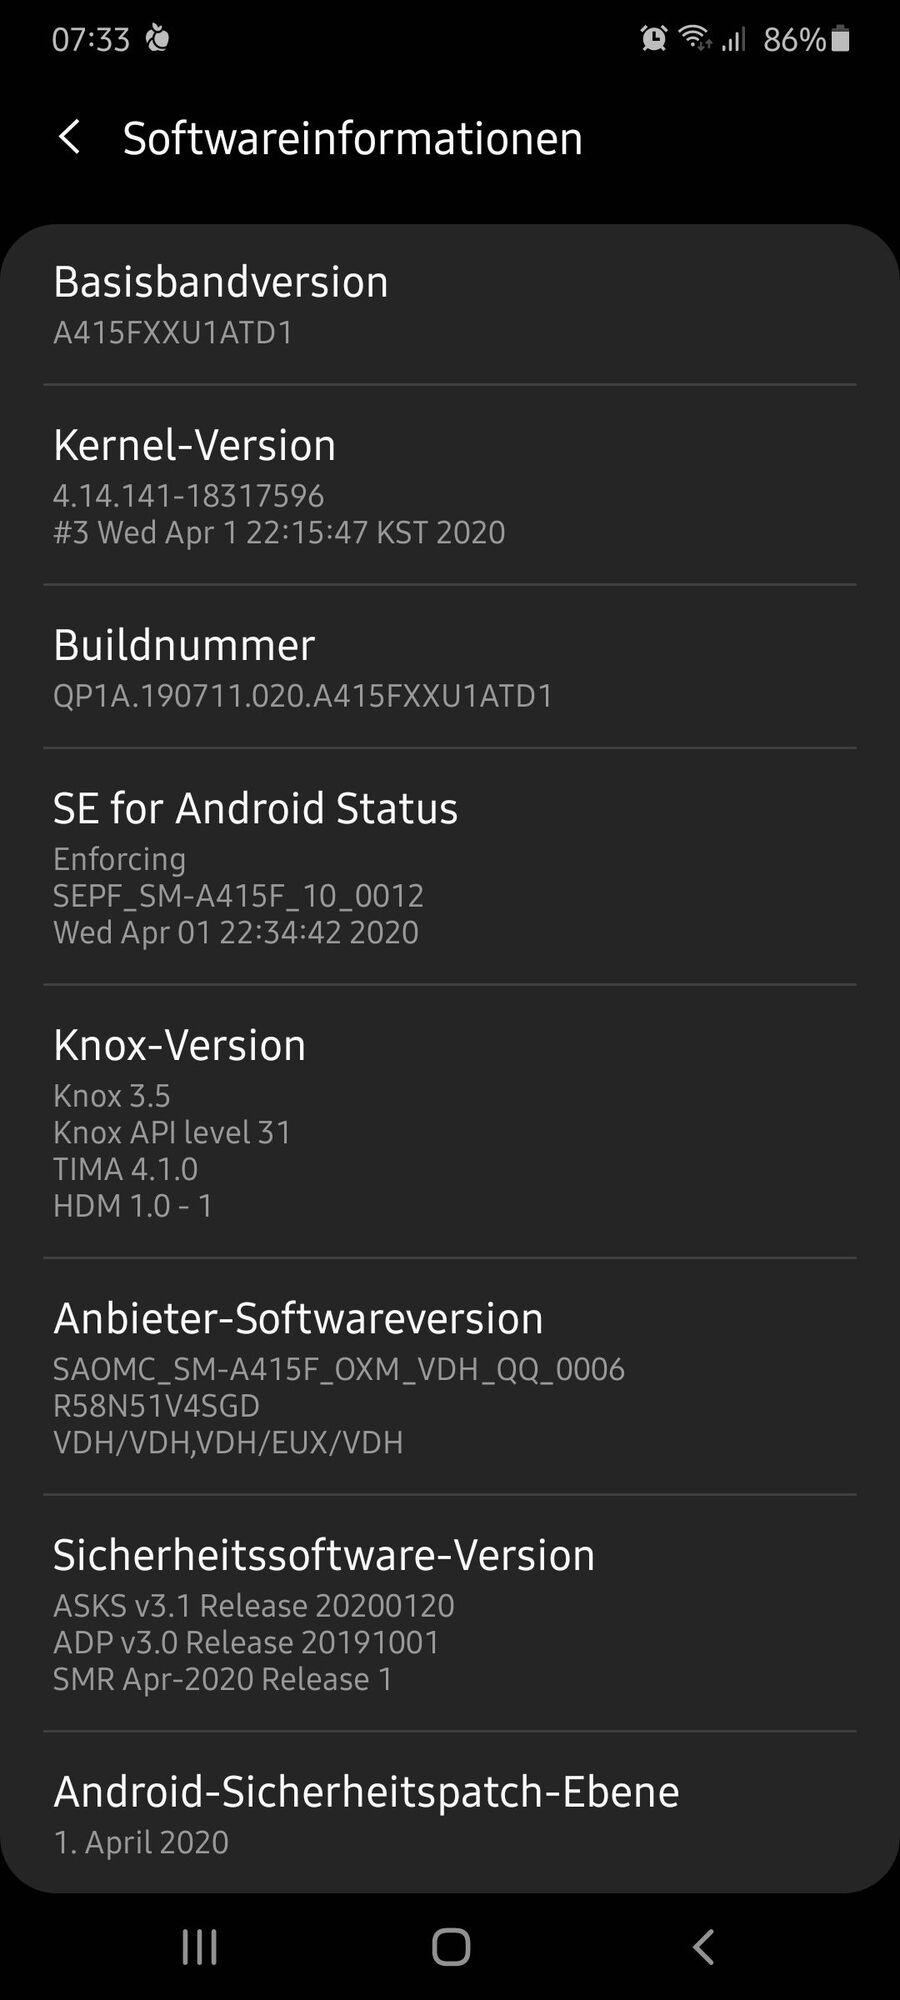Tap the Softwareinformationen page title
Screen dimensions: 900x2000
coord(352,138)
